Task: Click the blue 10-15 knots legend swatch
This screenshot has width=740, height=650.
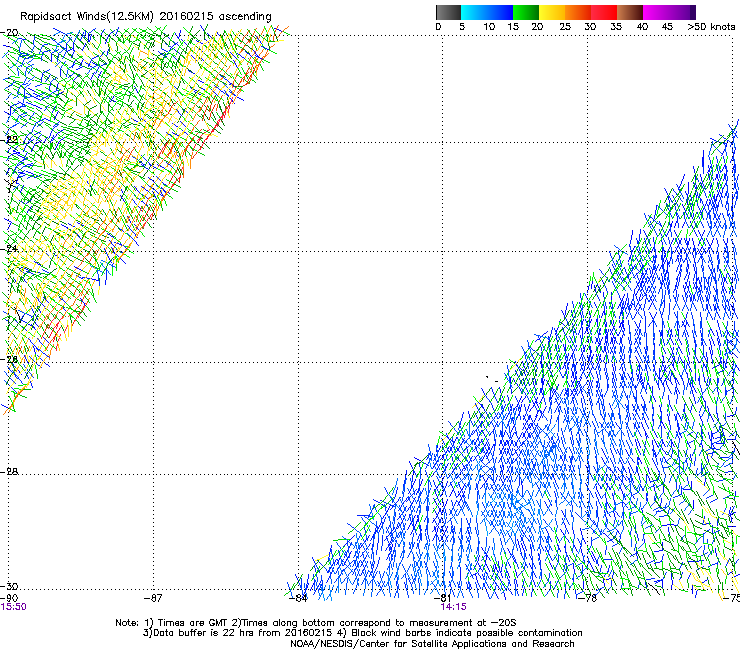Action: point(500,12)
